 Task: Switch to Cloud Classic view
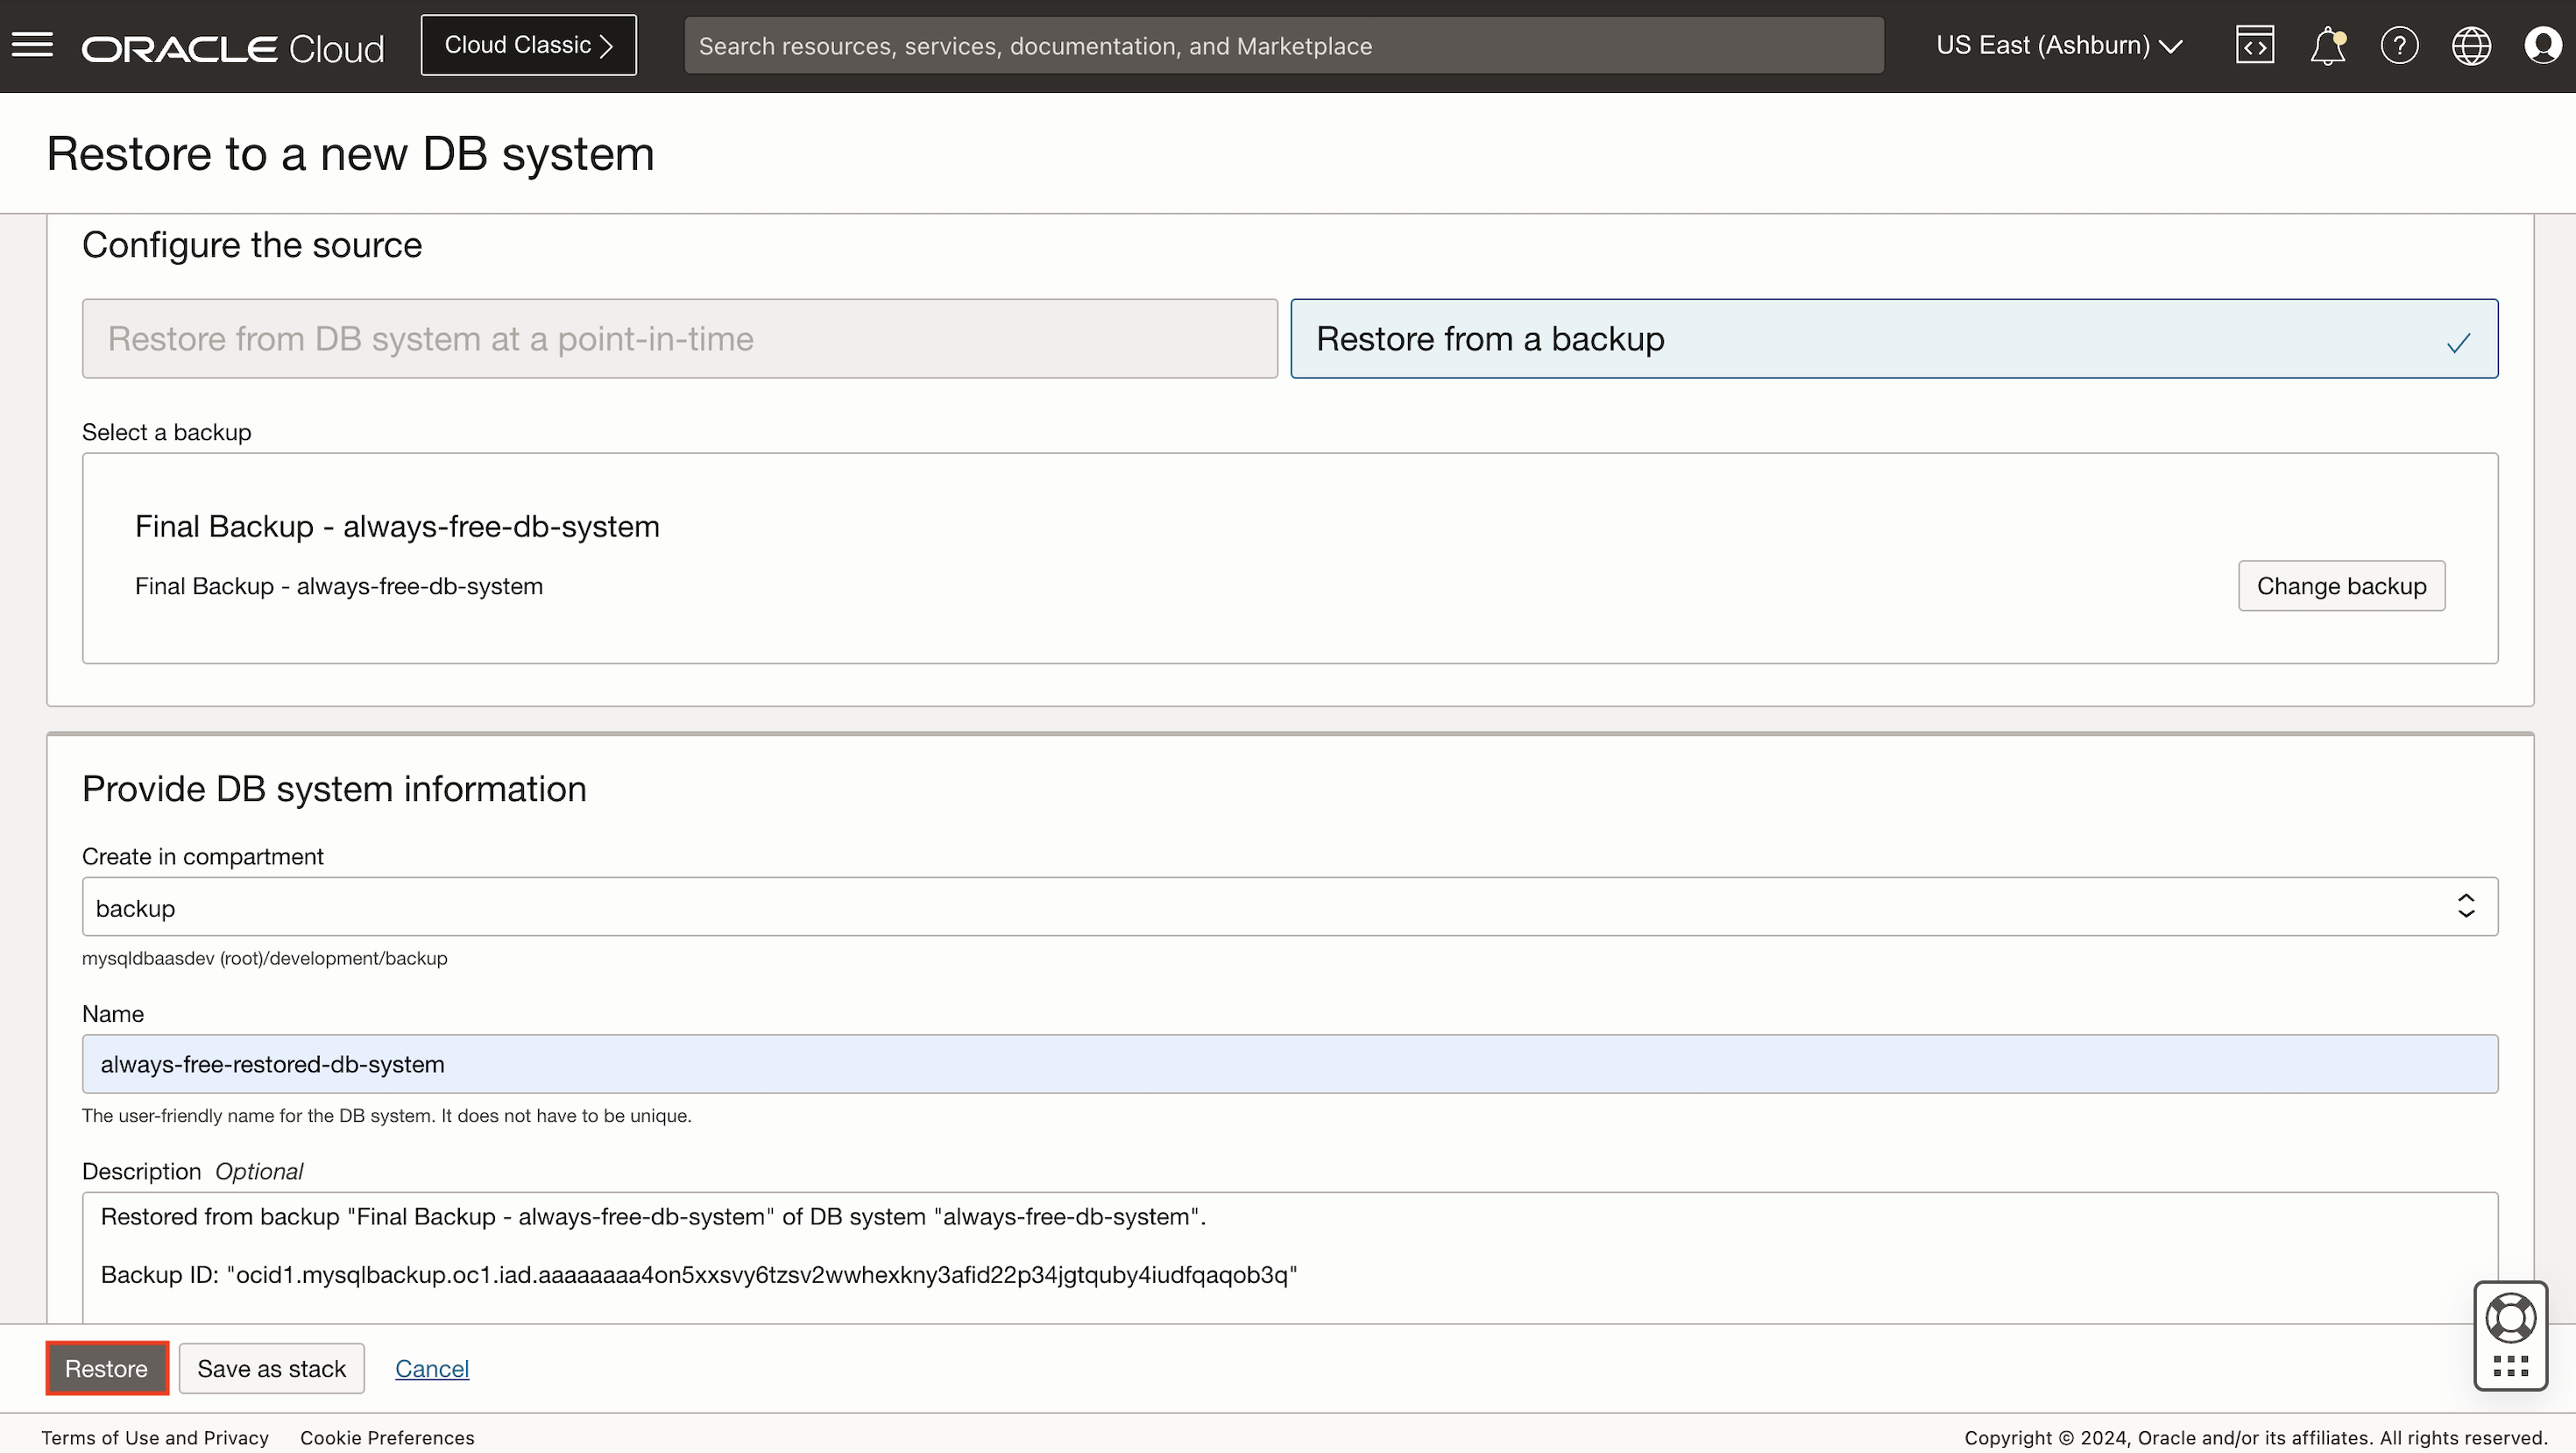point(528,45)
